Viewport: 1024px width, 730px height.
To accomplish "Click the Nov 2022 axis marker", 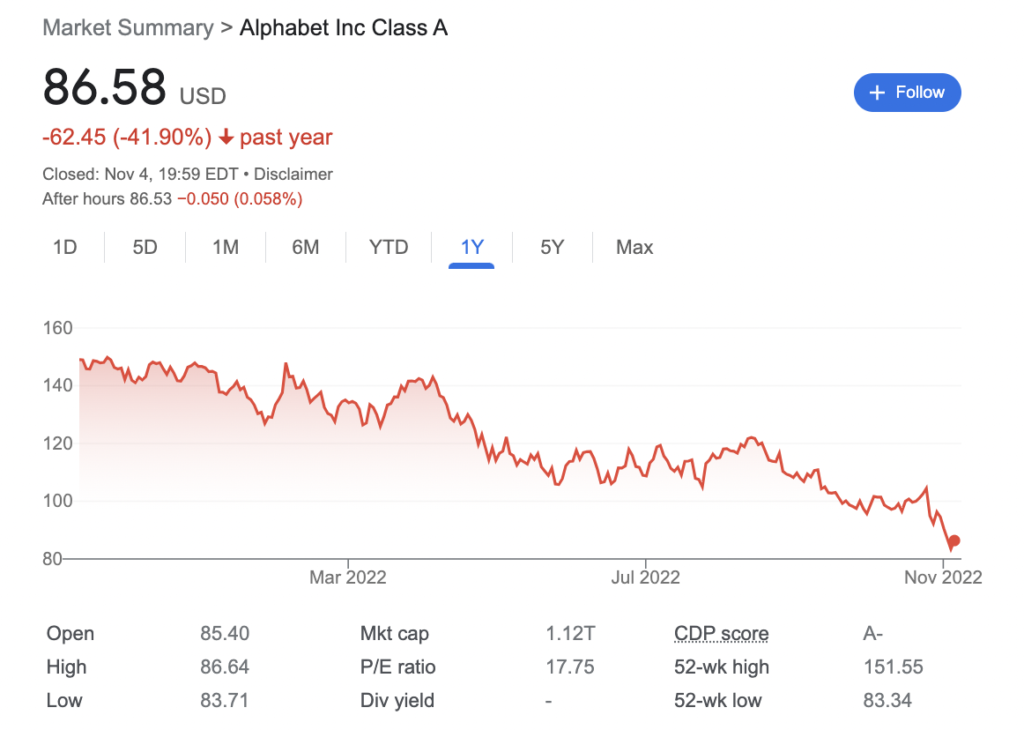I will pyautogui.click(x=943, y=577).
